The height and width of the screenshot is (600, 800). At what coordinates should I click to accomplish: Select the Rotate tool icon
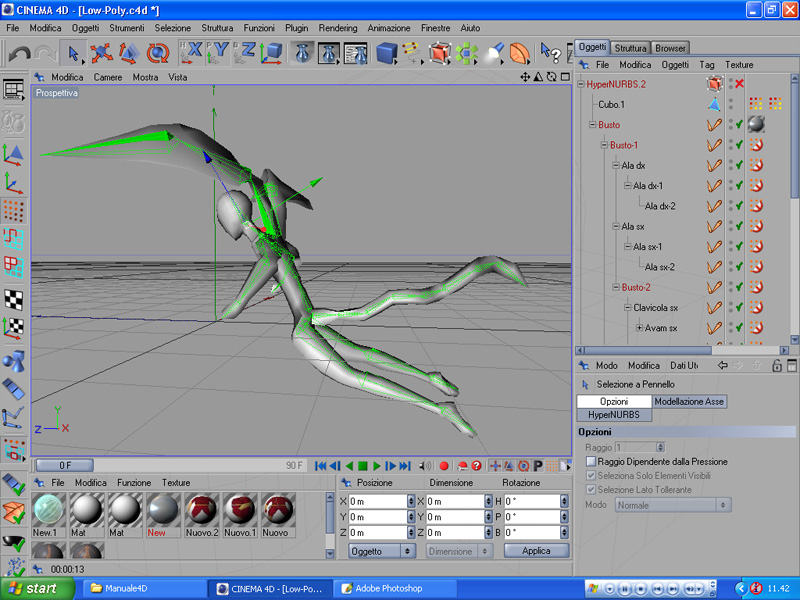(157, 53)
